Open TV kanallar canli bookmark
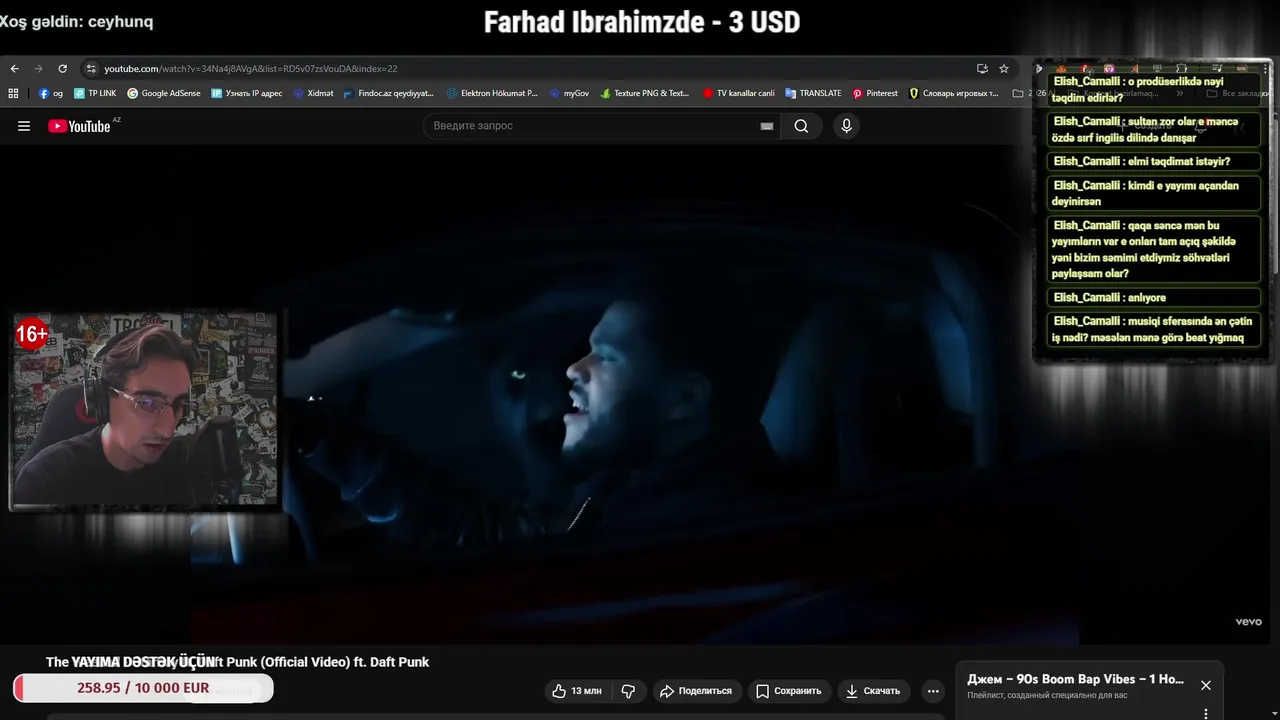The height and width of the screenshot is (720, 1280). pos(739,93)
